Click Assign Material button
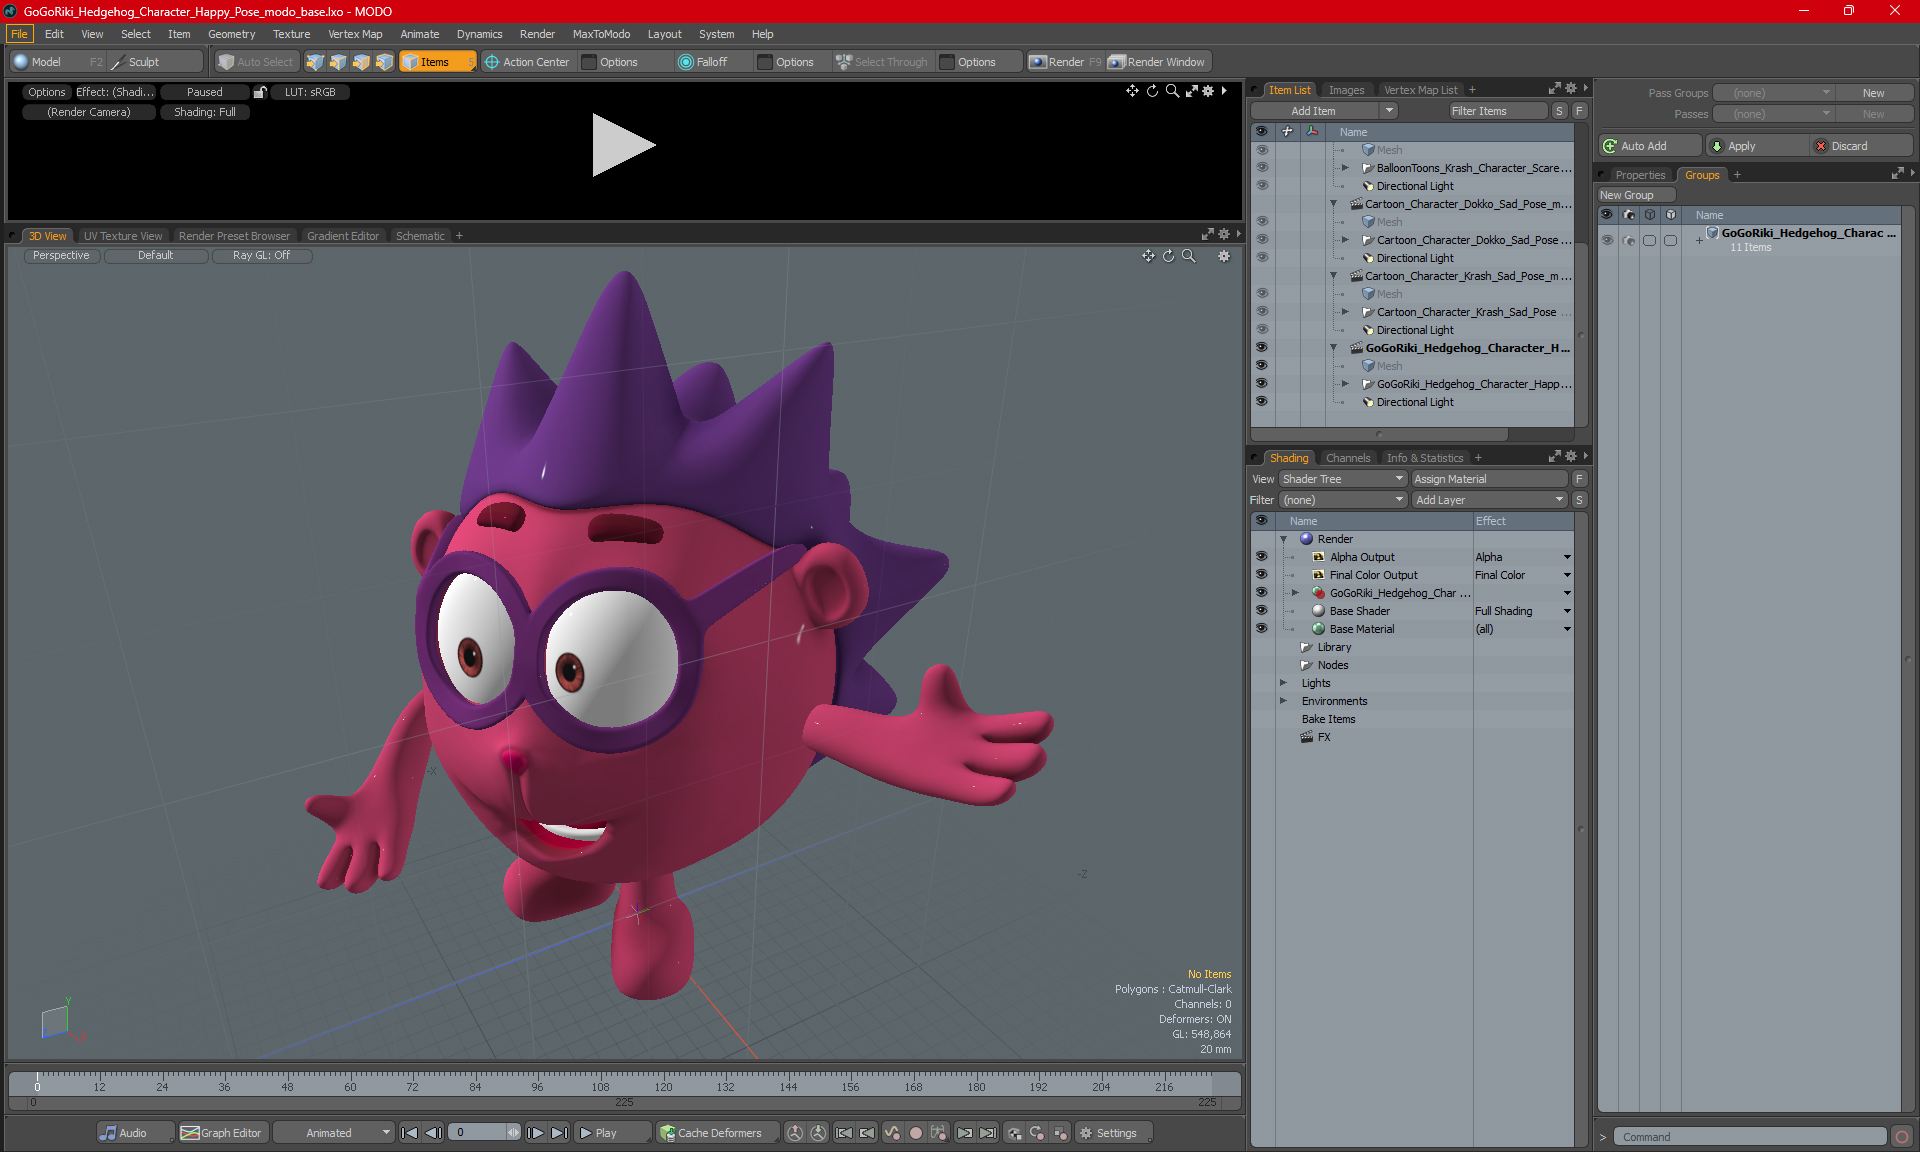 coord(1490,479)
